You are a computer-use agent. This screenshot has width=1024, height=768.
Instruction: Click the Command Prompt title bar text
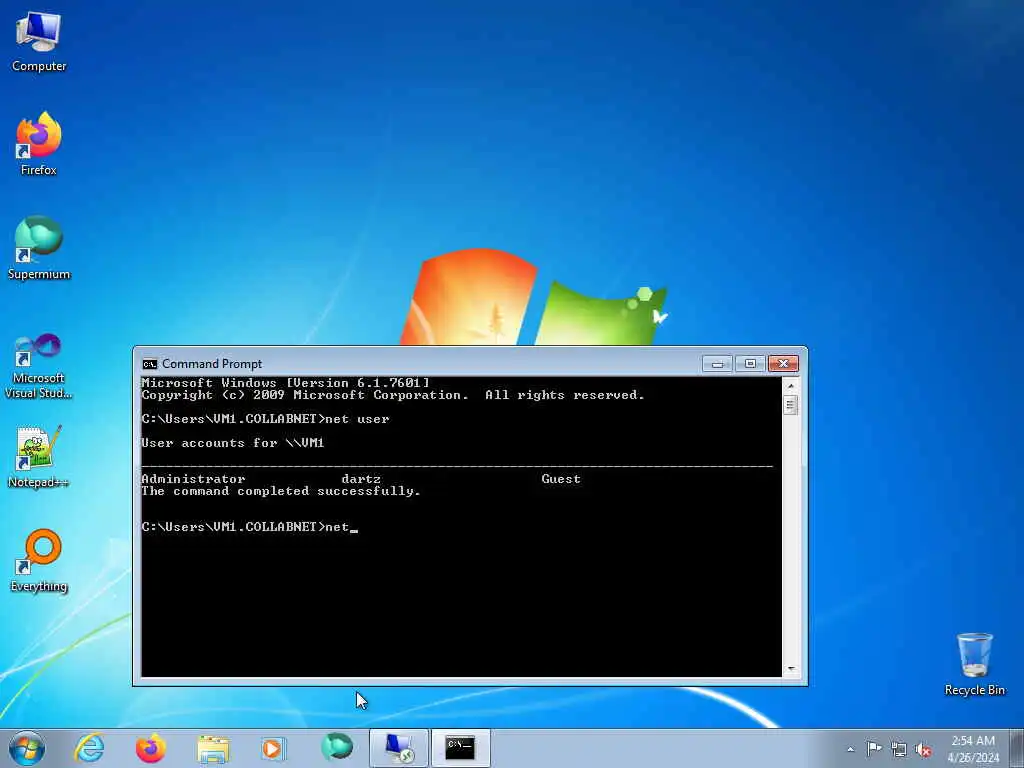[x=212, y=364]
